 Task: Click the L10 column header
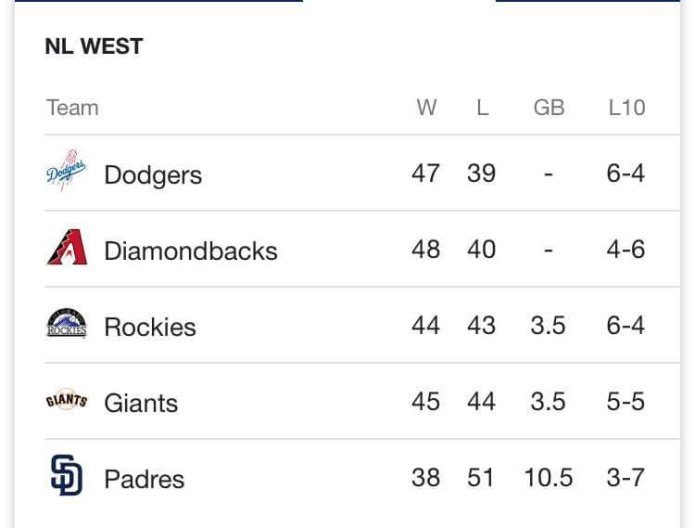click(x=626, y=108)
